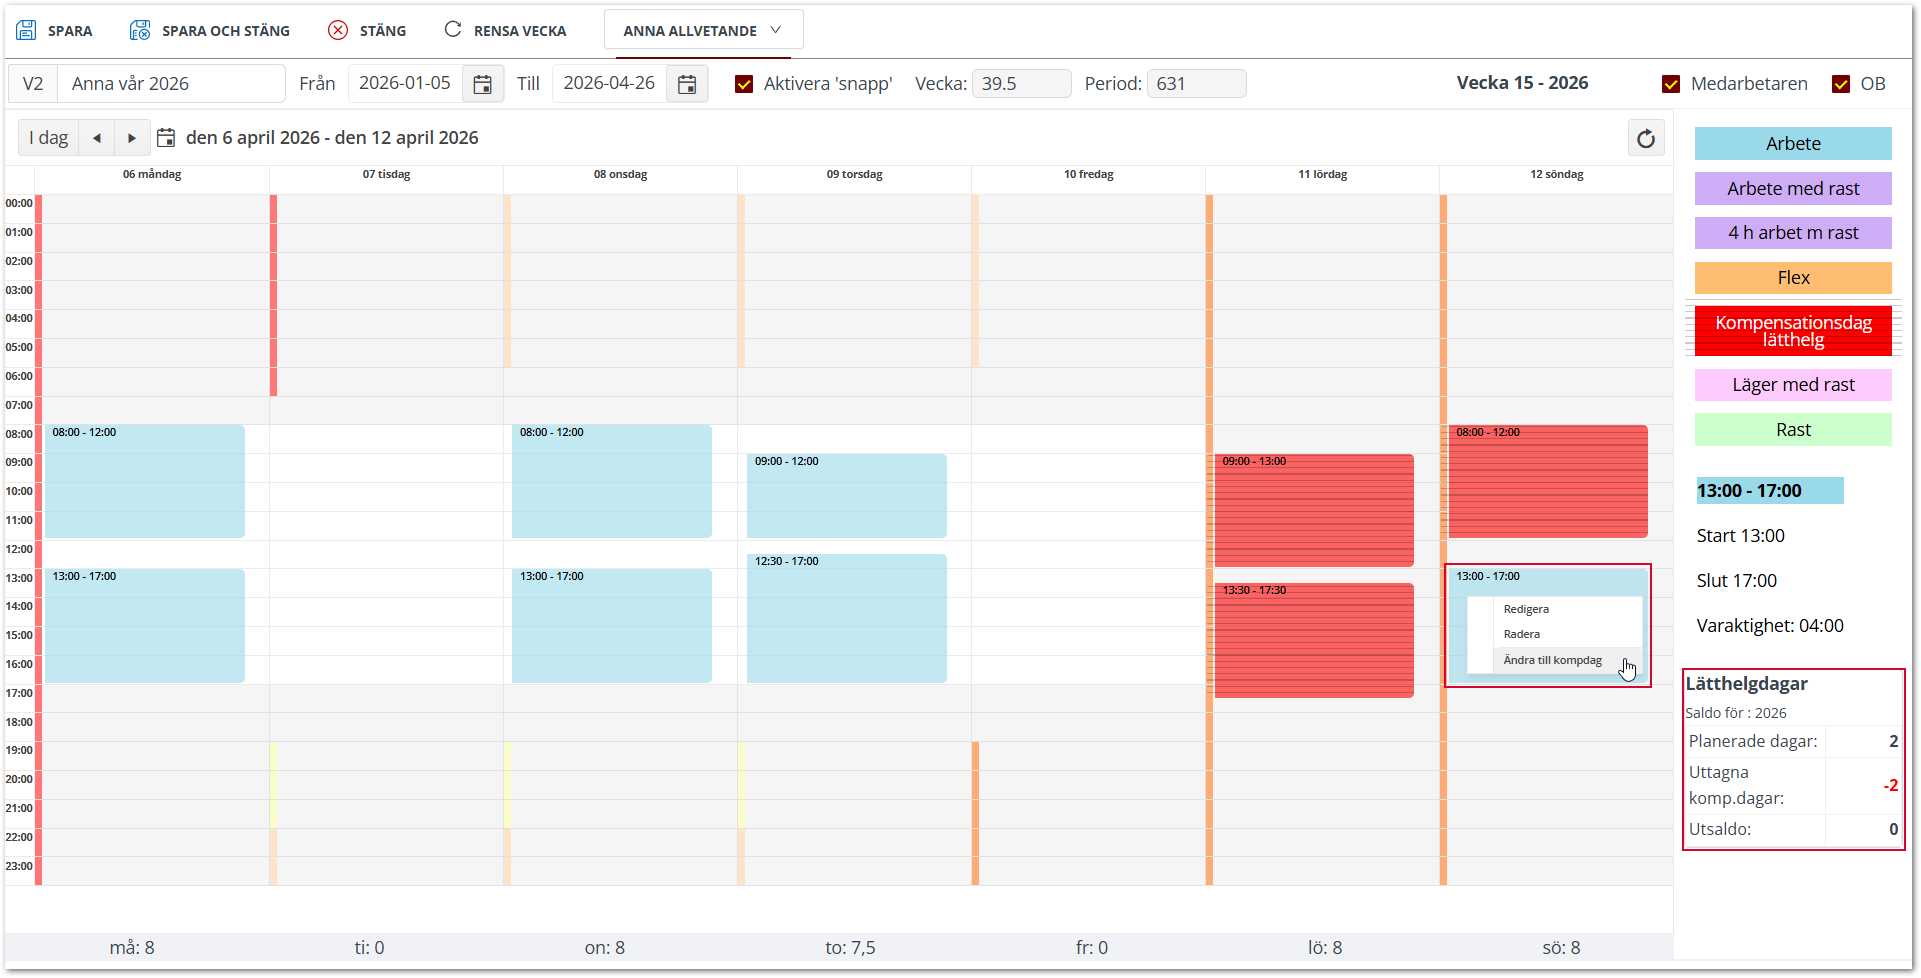Click the Anna vår 2026 name field
The image size is (1921, 978).
(171, 84)
